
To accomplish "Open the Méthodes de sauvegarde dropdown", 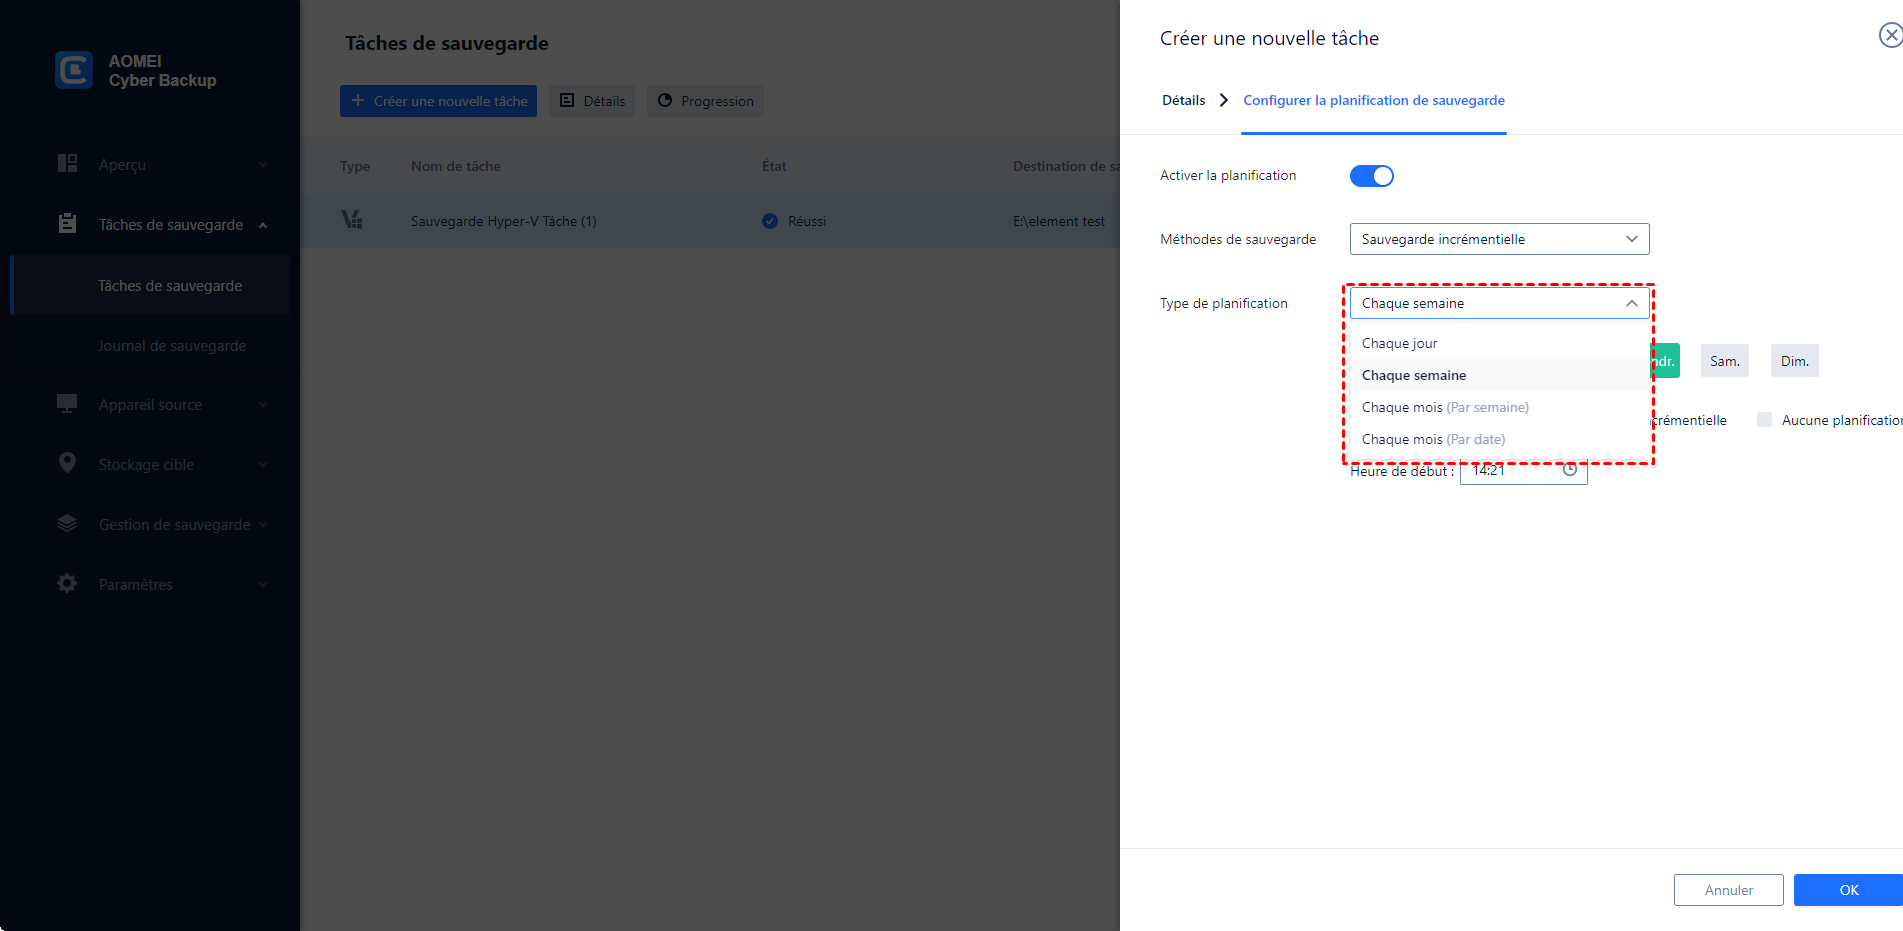I will tap(1499, 239).
